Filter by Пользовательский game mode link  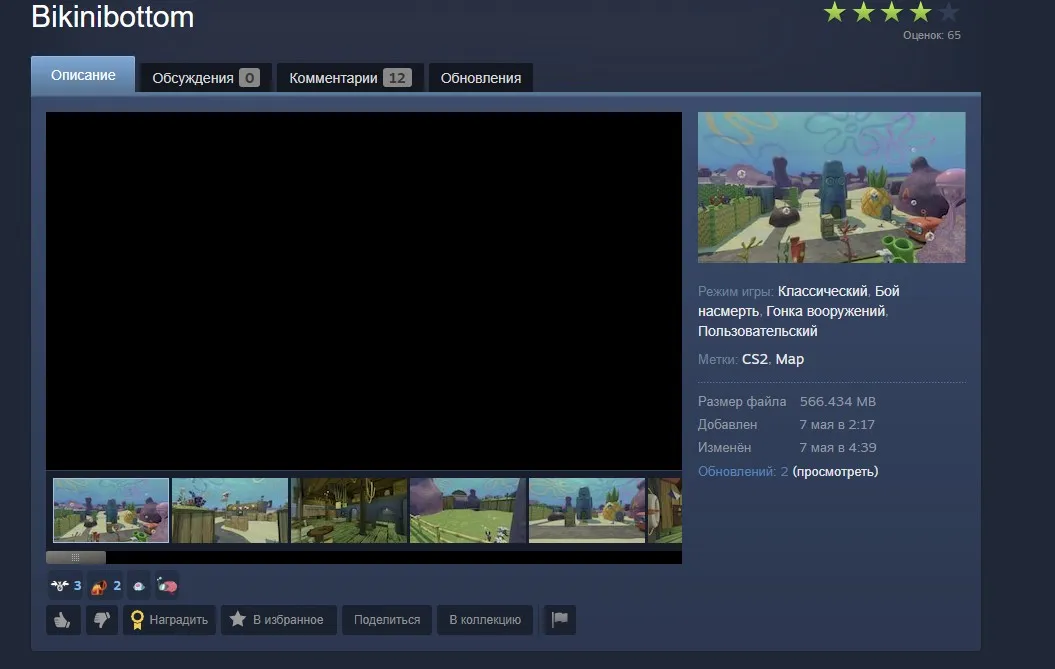tap(758, 331)
